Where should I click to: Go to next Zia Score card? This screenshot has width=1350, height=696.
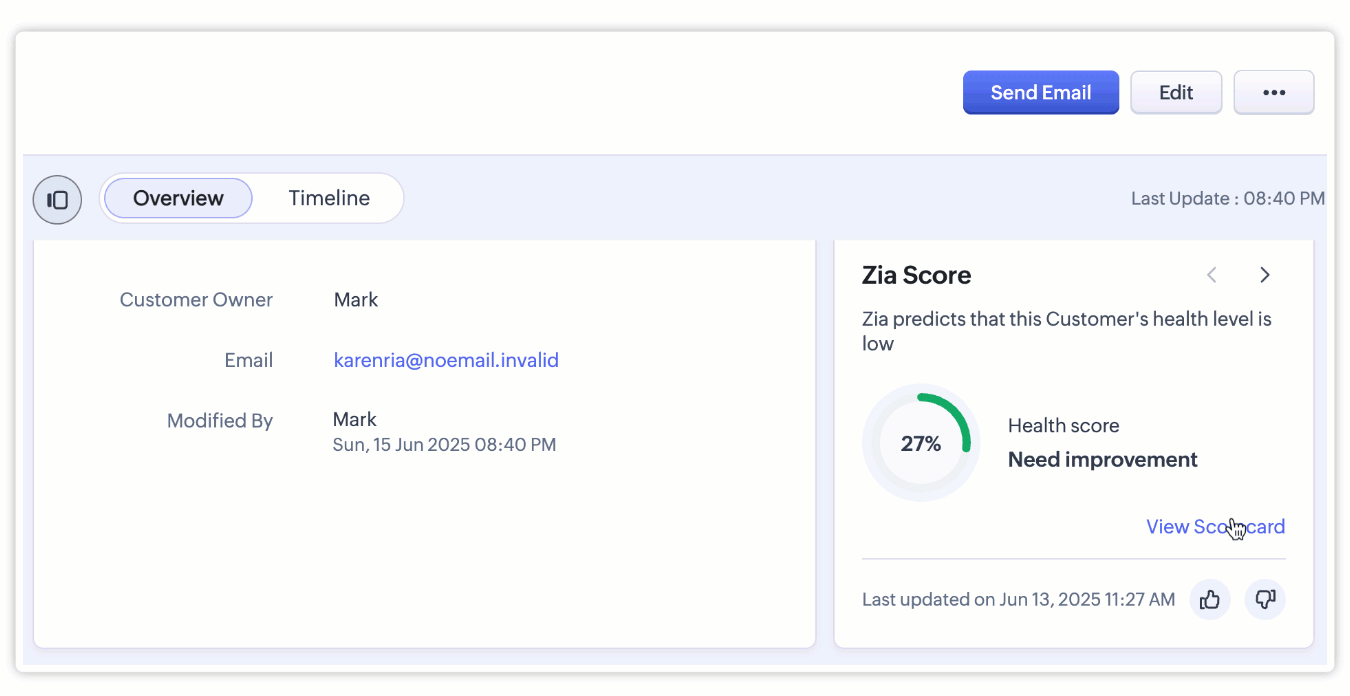tap(1265, 275)
